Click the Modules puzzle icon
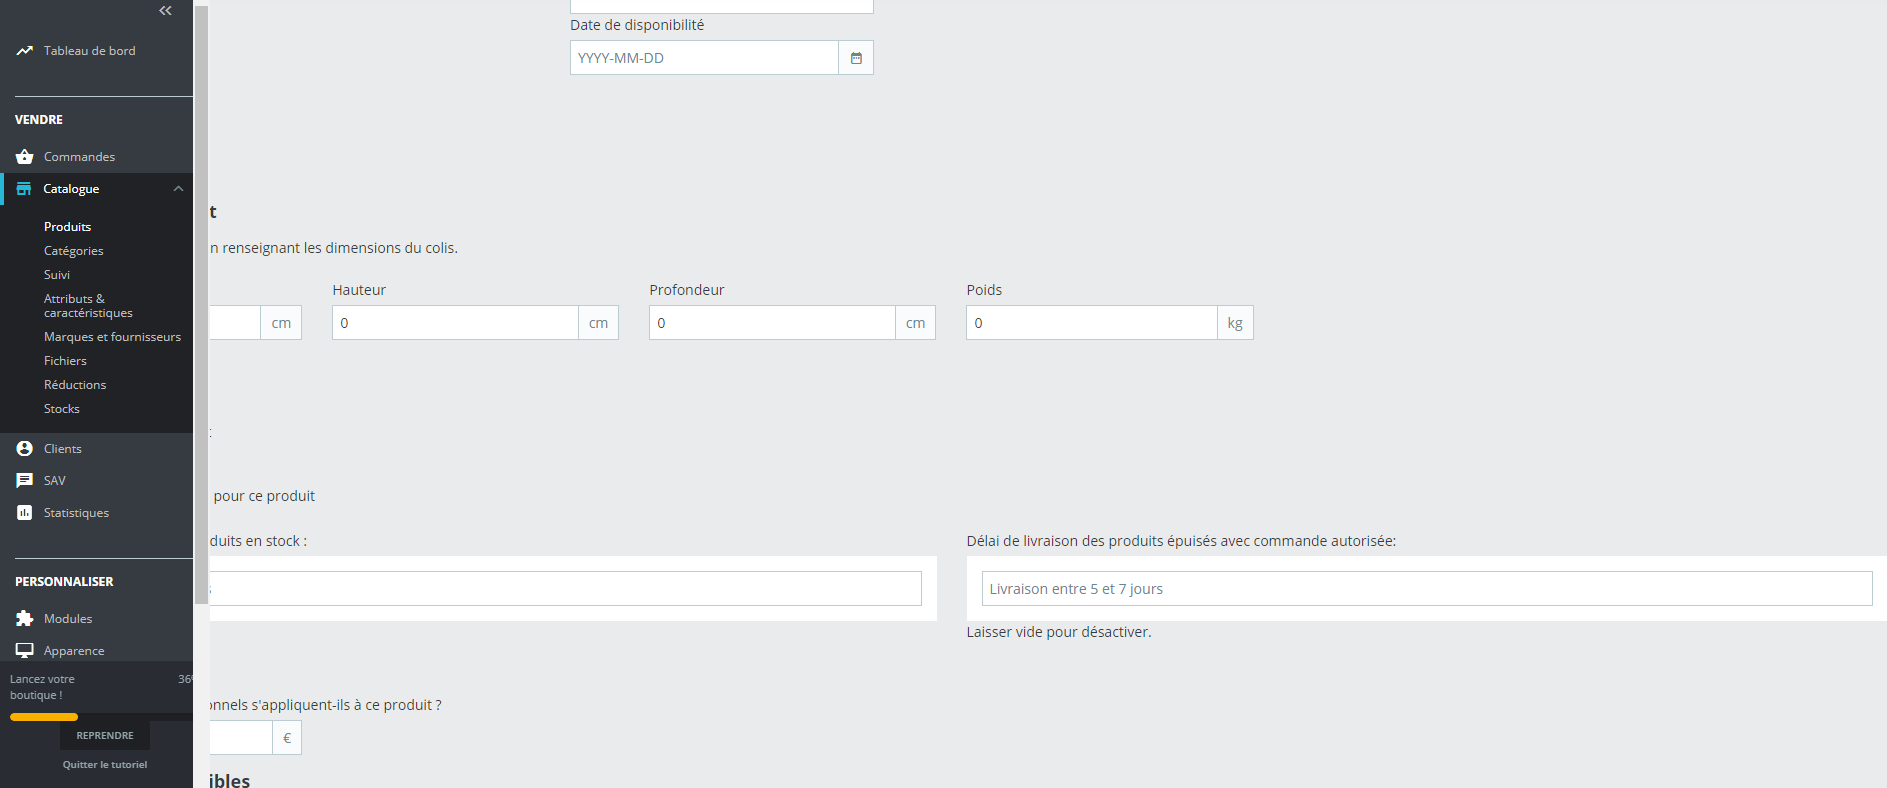This screenshot has width=1887, height=788. click(25, 619)
